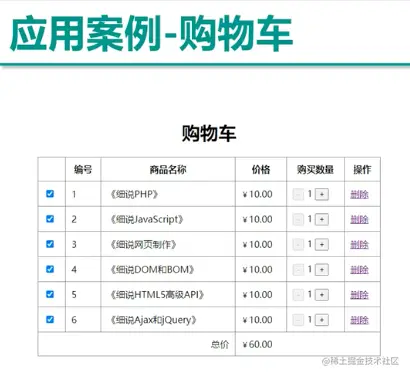410x377 pixels.
Task: Click the 购买数量 column header
Action: click(315, 169)
